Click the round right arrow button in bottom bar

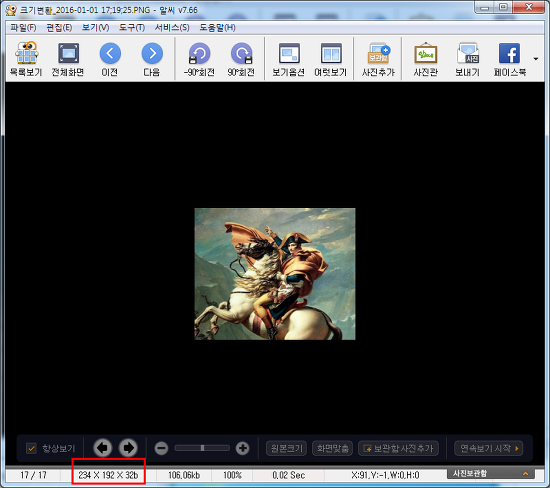point(128,448)
